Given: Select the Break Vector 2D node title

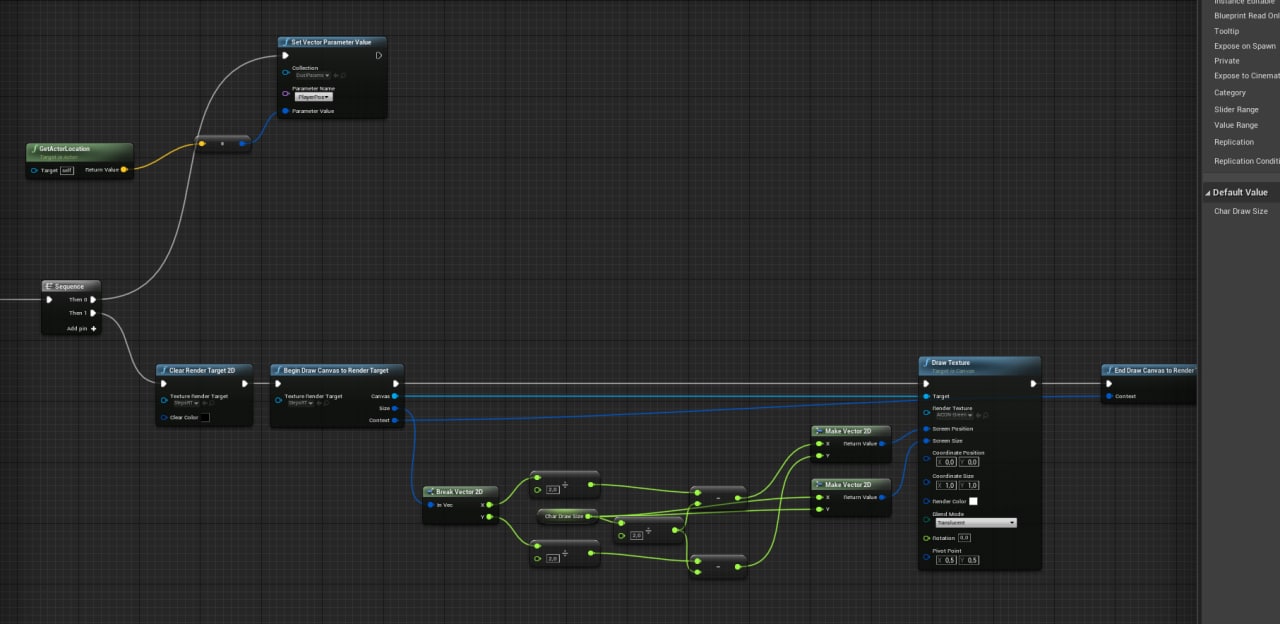Looking at the screenshot, I should click(460, 492).
